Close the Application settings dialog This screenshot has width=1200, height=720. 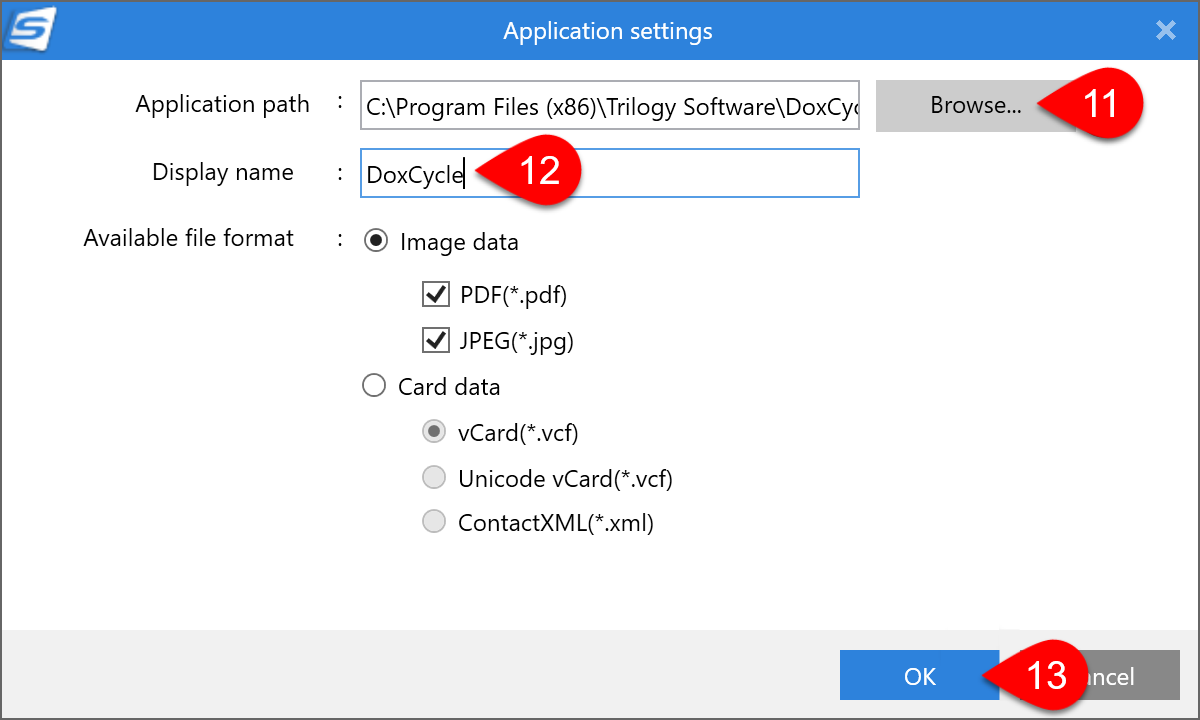[x=1165, y=30]
